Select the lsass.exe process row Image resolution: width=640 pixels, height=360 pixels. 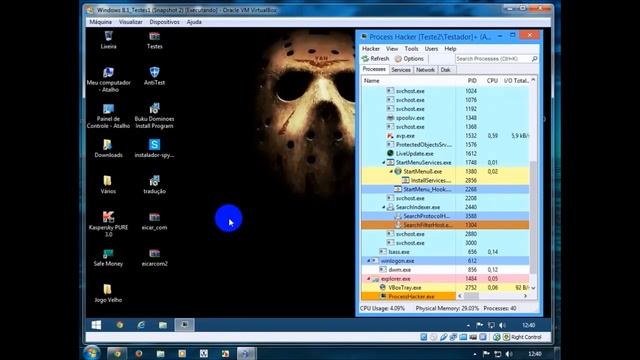tap(445, 252)
